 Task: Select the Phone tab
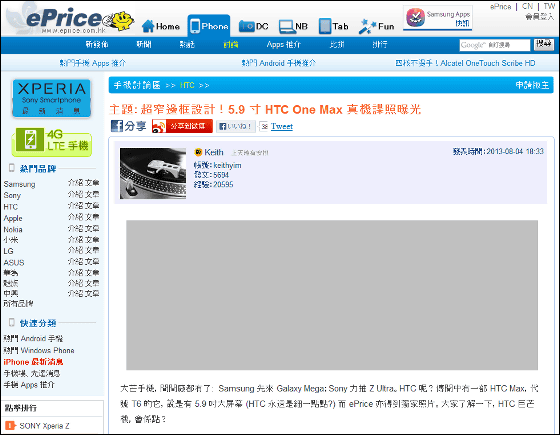209,26
